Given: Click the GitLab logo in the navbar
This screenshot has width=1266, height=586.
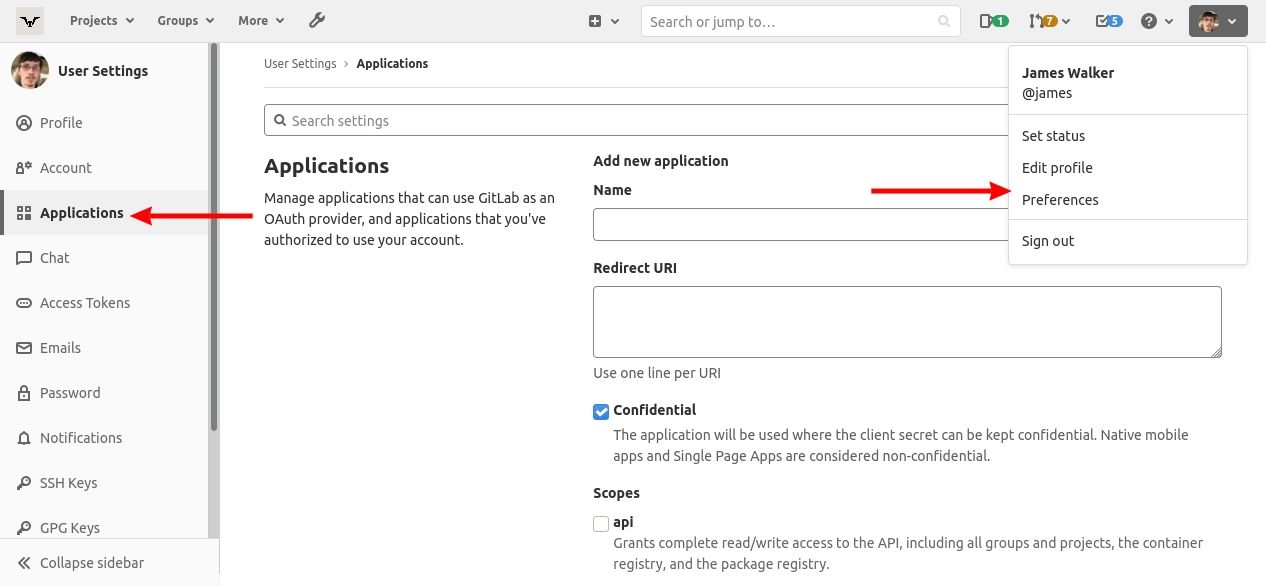Looking at the screenshot, I should pos(30,21).
